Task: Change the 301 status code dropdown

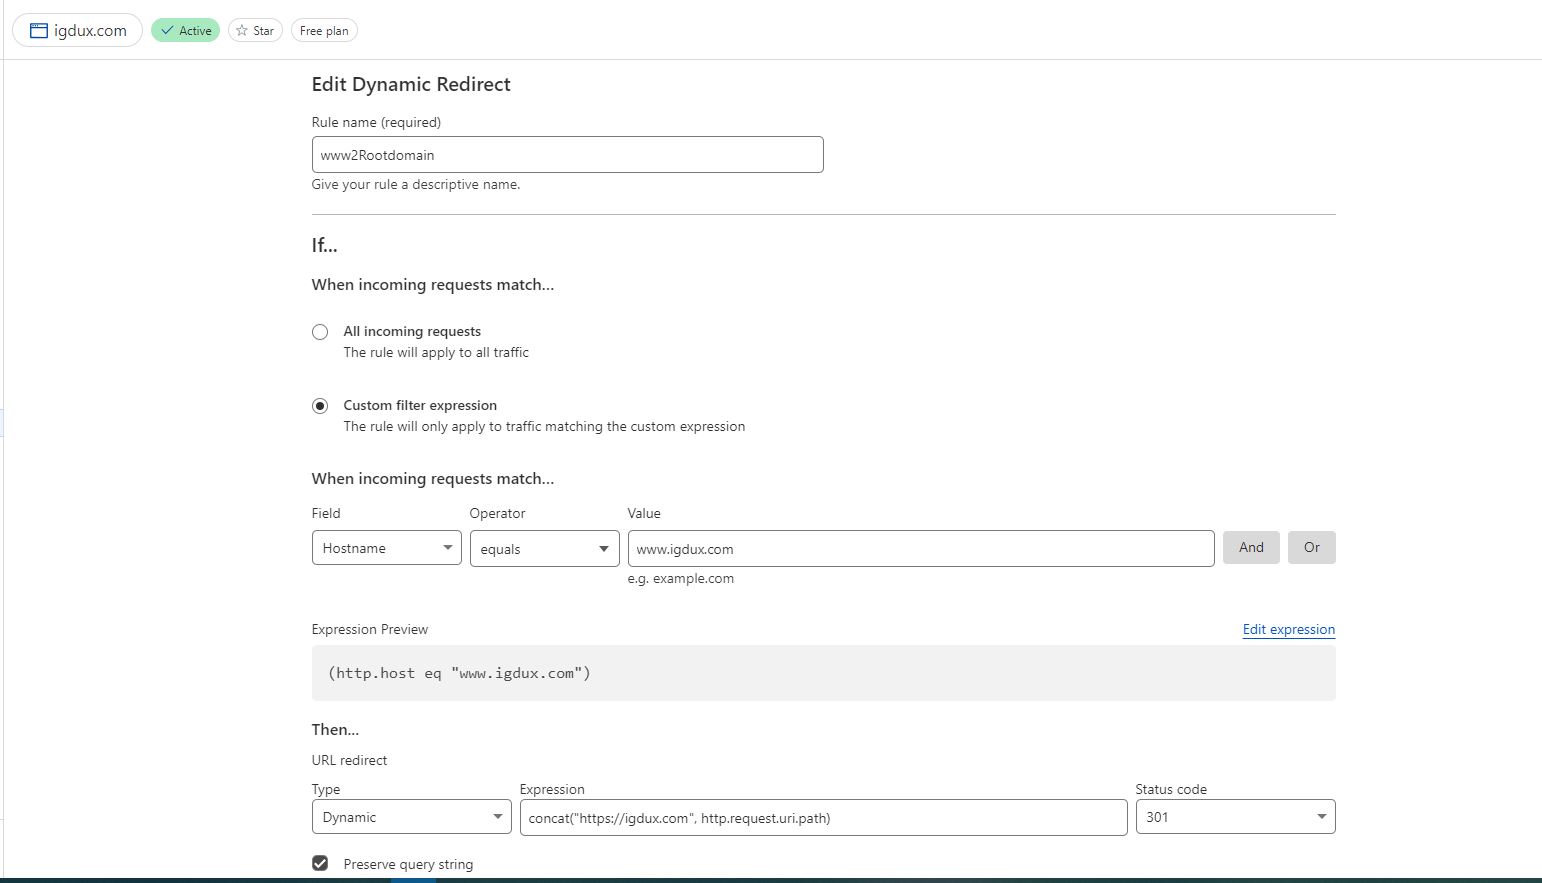Action: pyautogui.click(x=1235, y=817)
